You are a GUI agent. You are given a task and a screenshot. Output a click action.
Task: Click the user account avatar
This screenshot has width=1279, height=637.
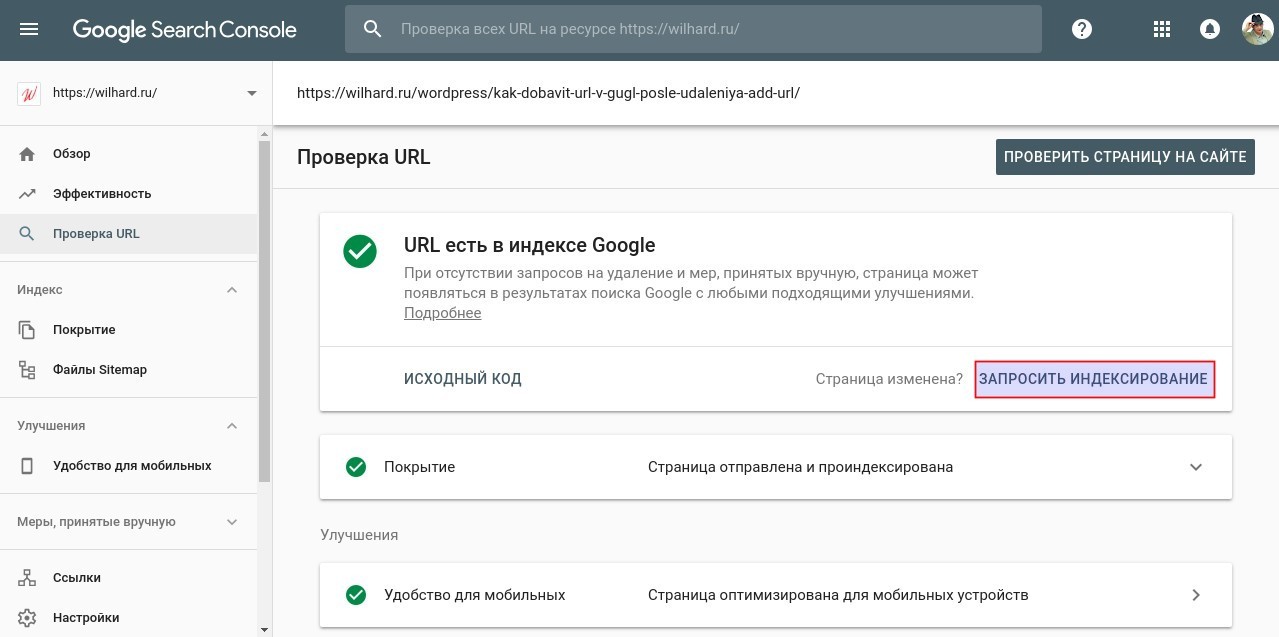[1257, 29]
